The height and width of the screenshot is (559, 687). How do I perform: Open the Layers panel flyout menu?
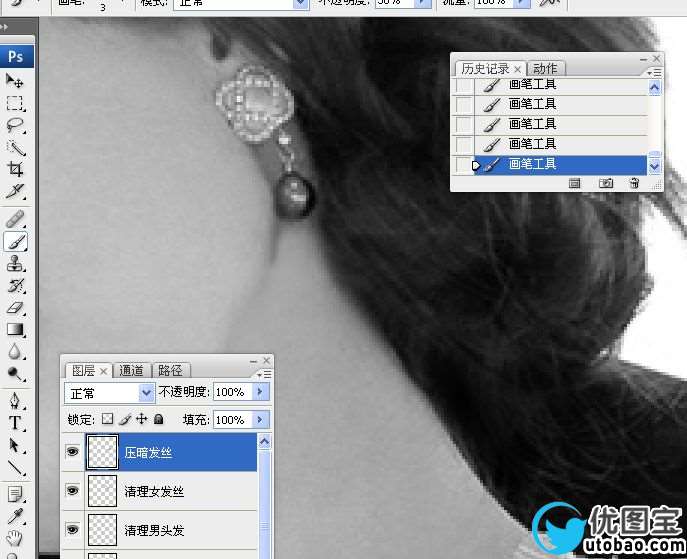[264, 375]
